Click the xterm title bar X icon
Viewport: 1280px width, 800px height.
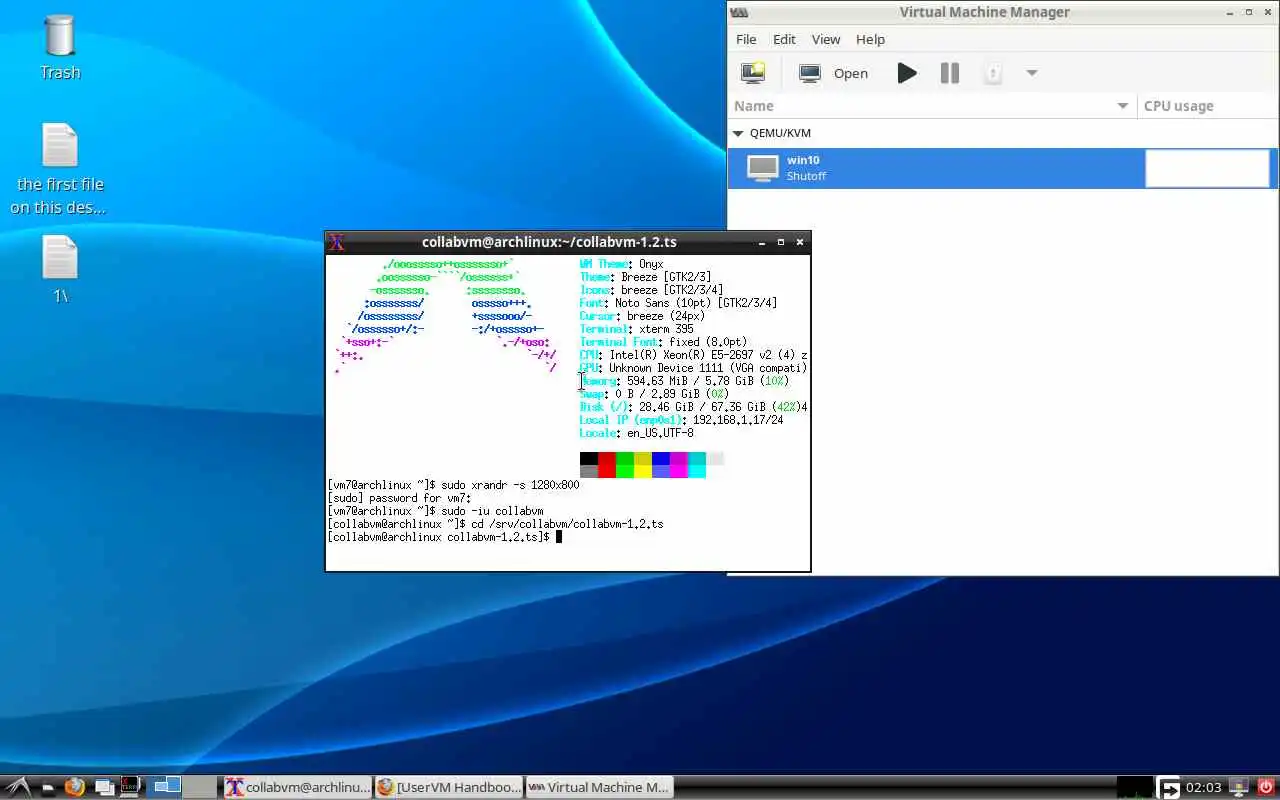click(x=337, y=242)
